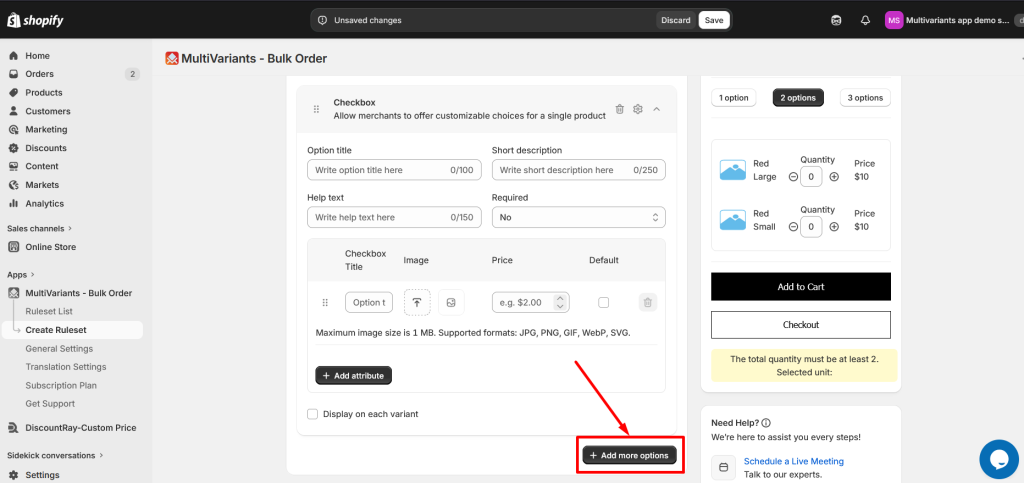Viewport: 1024px width, 483px height.
Task: Open image library picker icon
Action: (x=451, y=302)
